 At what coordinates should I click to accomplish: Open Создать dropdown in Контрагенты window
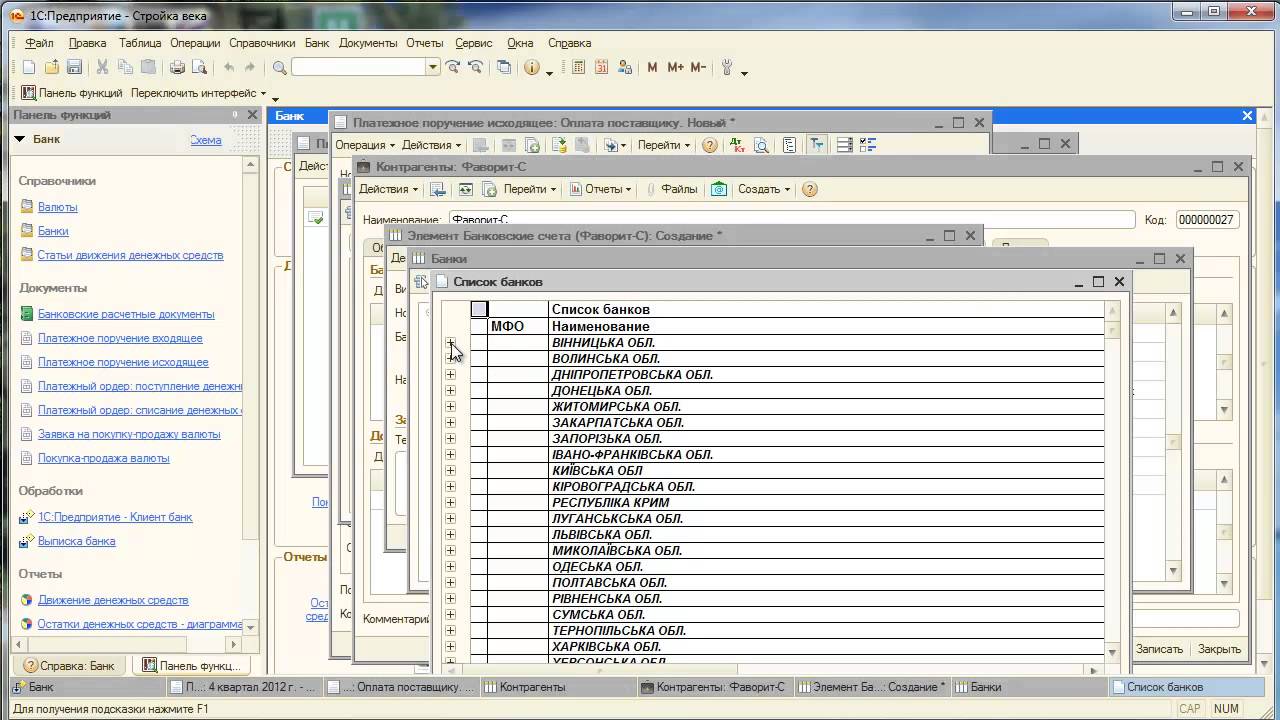[x=764, y=189]
